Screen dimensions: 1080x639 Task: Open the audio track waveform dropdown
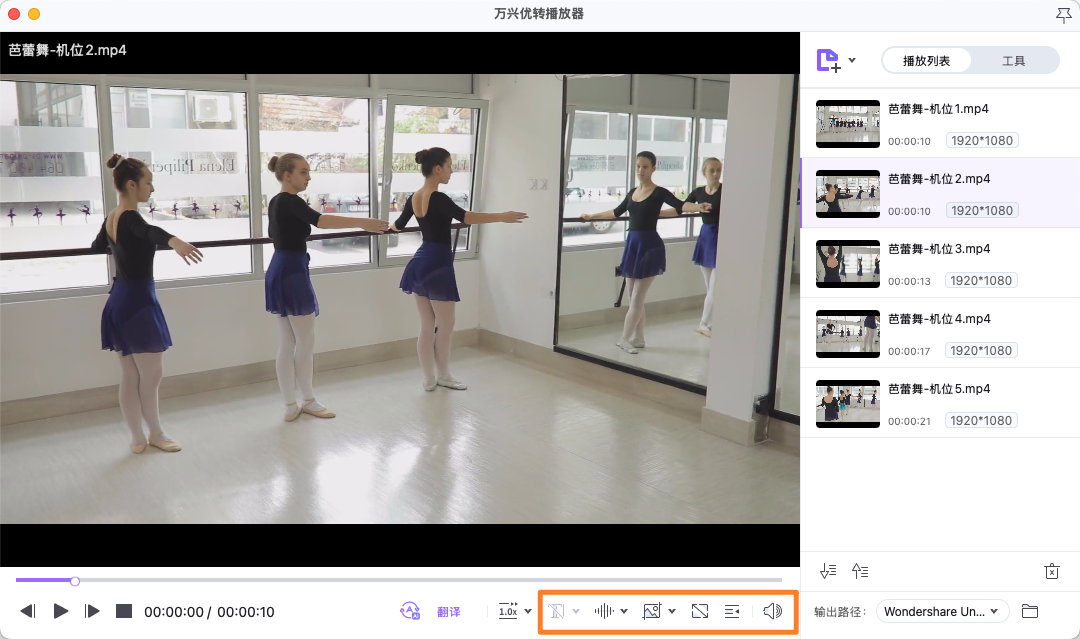(611, 611)
